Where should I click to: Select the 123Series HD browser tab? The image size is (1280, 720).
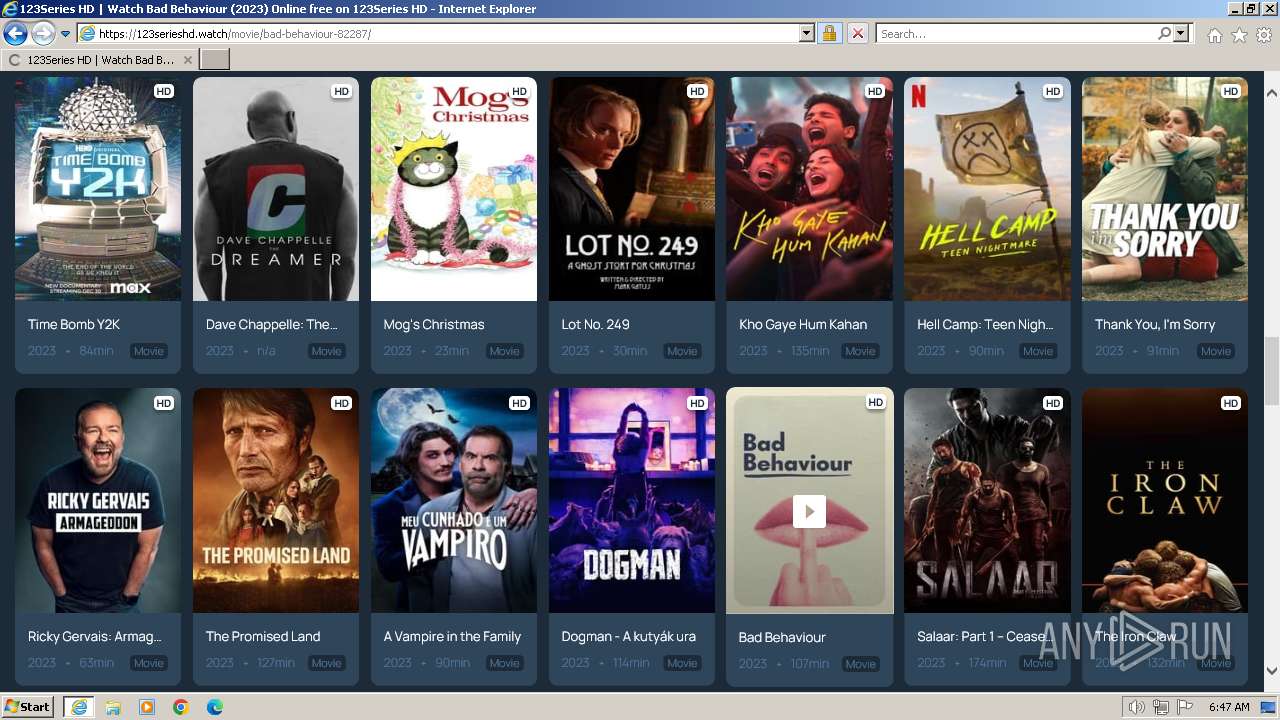tap(99, 60)
